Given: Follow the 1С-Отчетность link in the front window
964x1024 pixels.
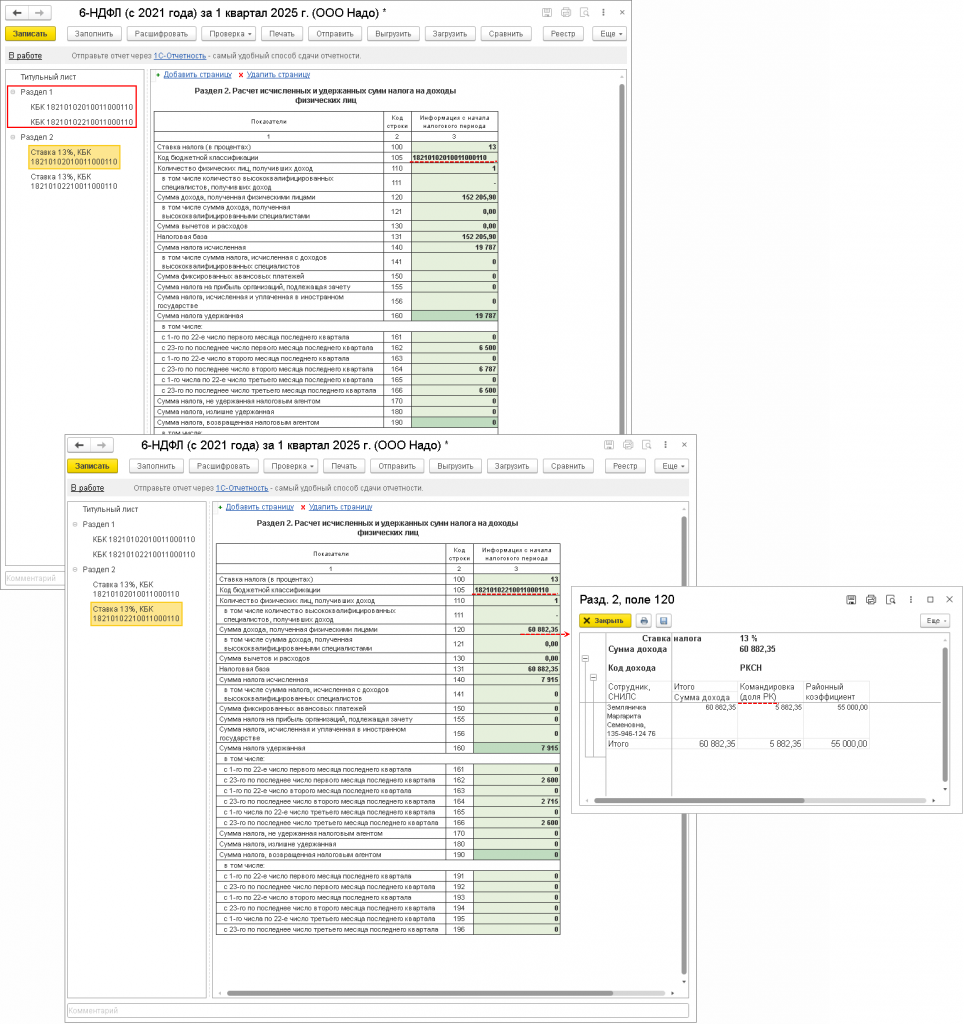Looking at the screenshot, I should [x=242, y=488].
